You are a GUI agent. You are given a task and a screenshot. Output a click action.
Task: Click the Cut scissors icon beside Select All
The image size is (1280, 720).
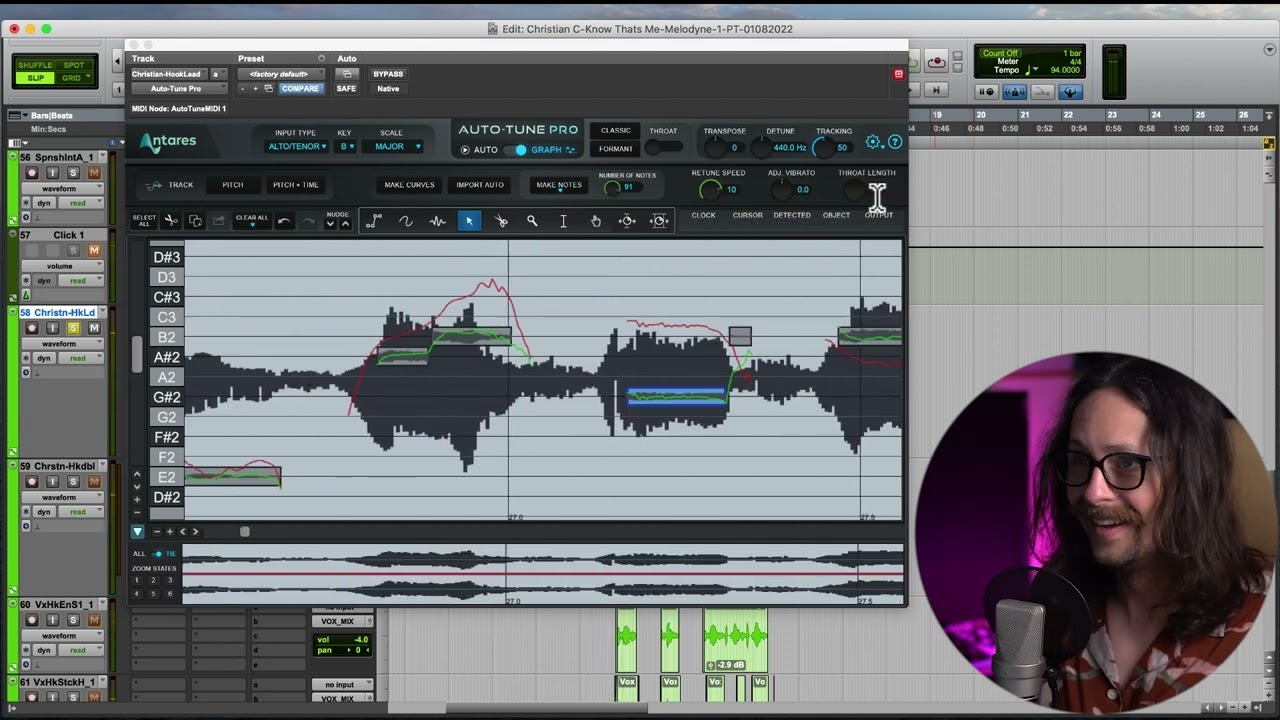[171, 220]
